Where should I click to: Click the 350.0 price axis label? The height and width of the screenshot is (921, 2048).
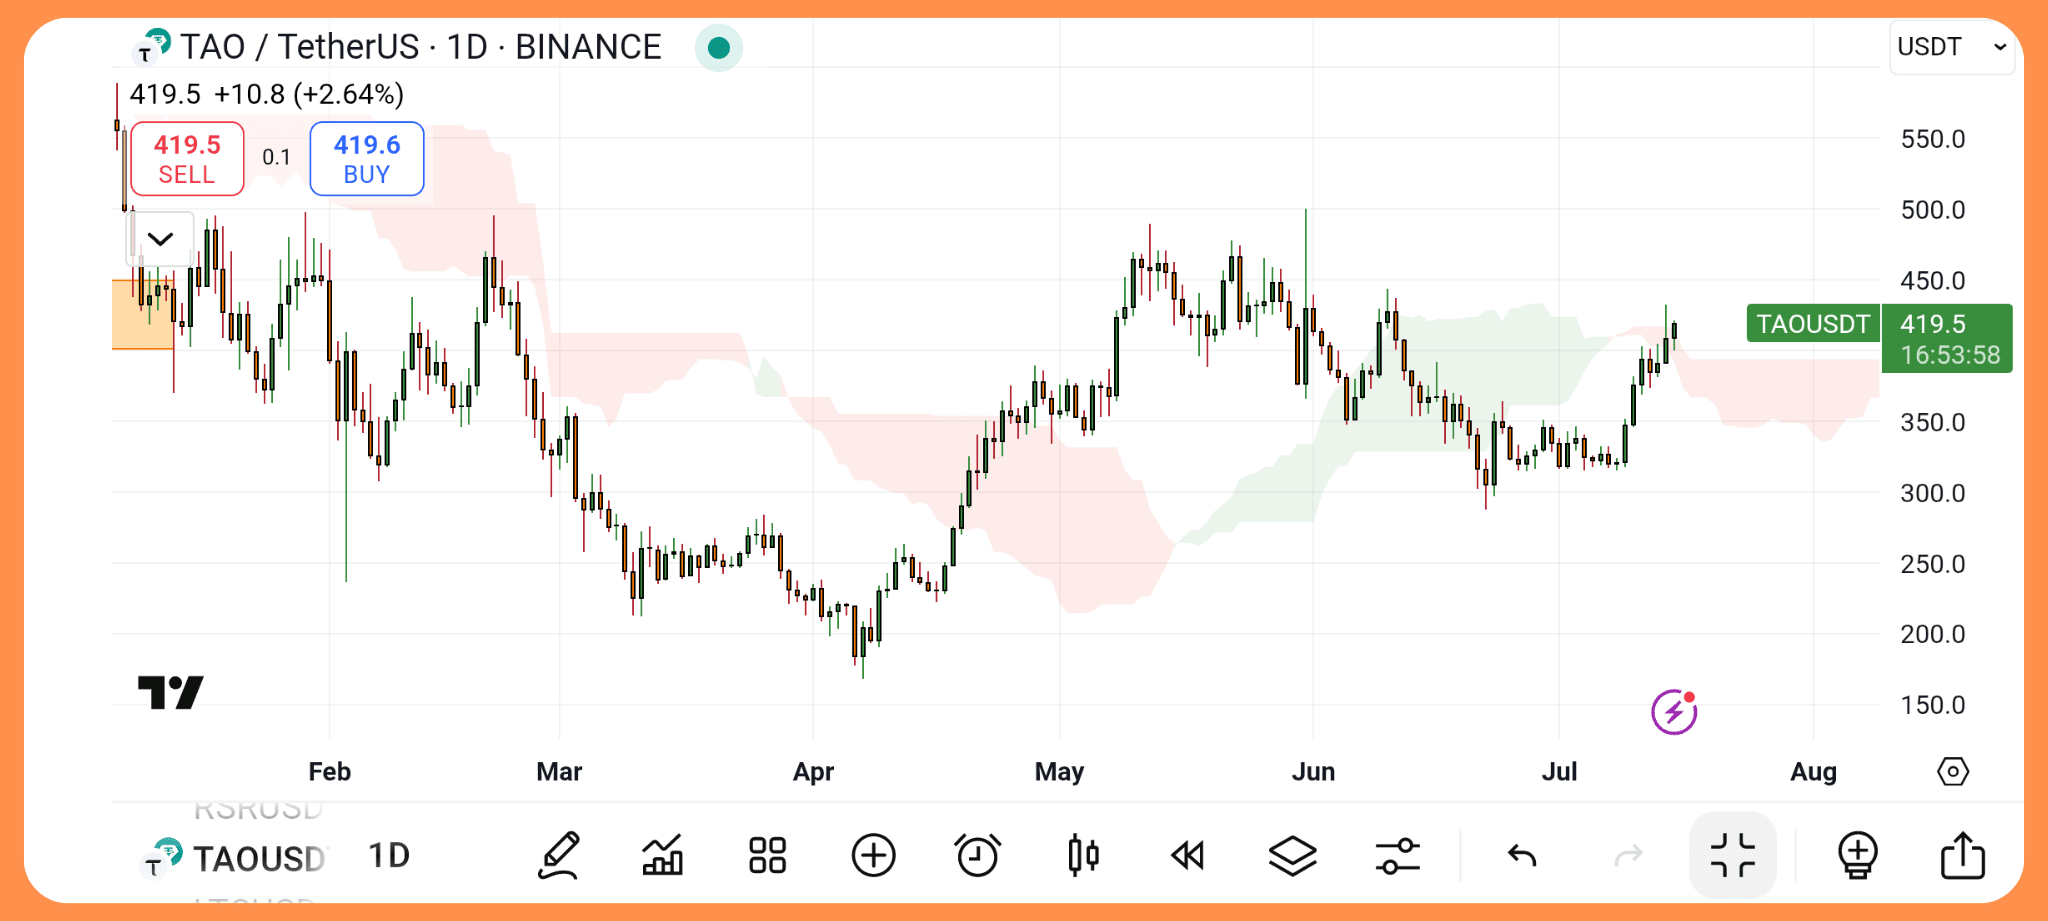(1933, 422)
